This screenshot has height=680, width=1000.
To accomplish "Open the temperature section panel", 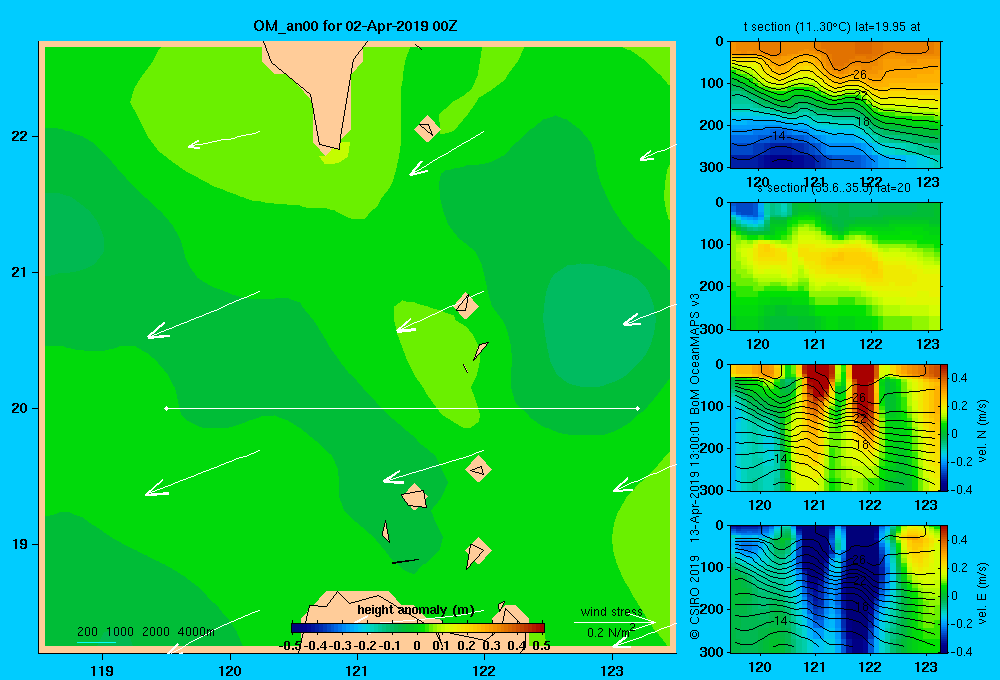I will click(835, 105).
